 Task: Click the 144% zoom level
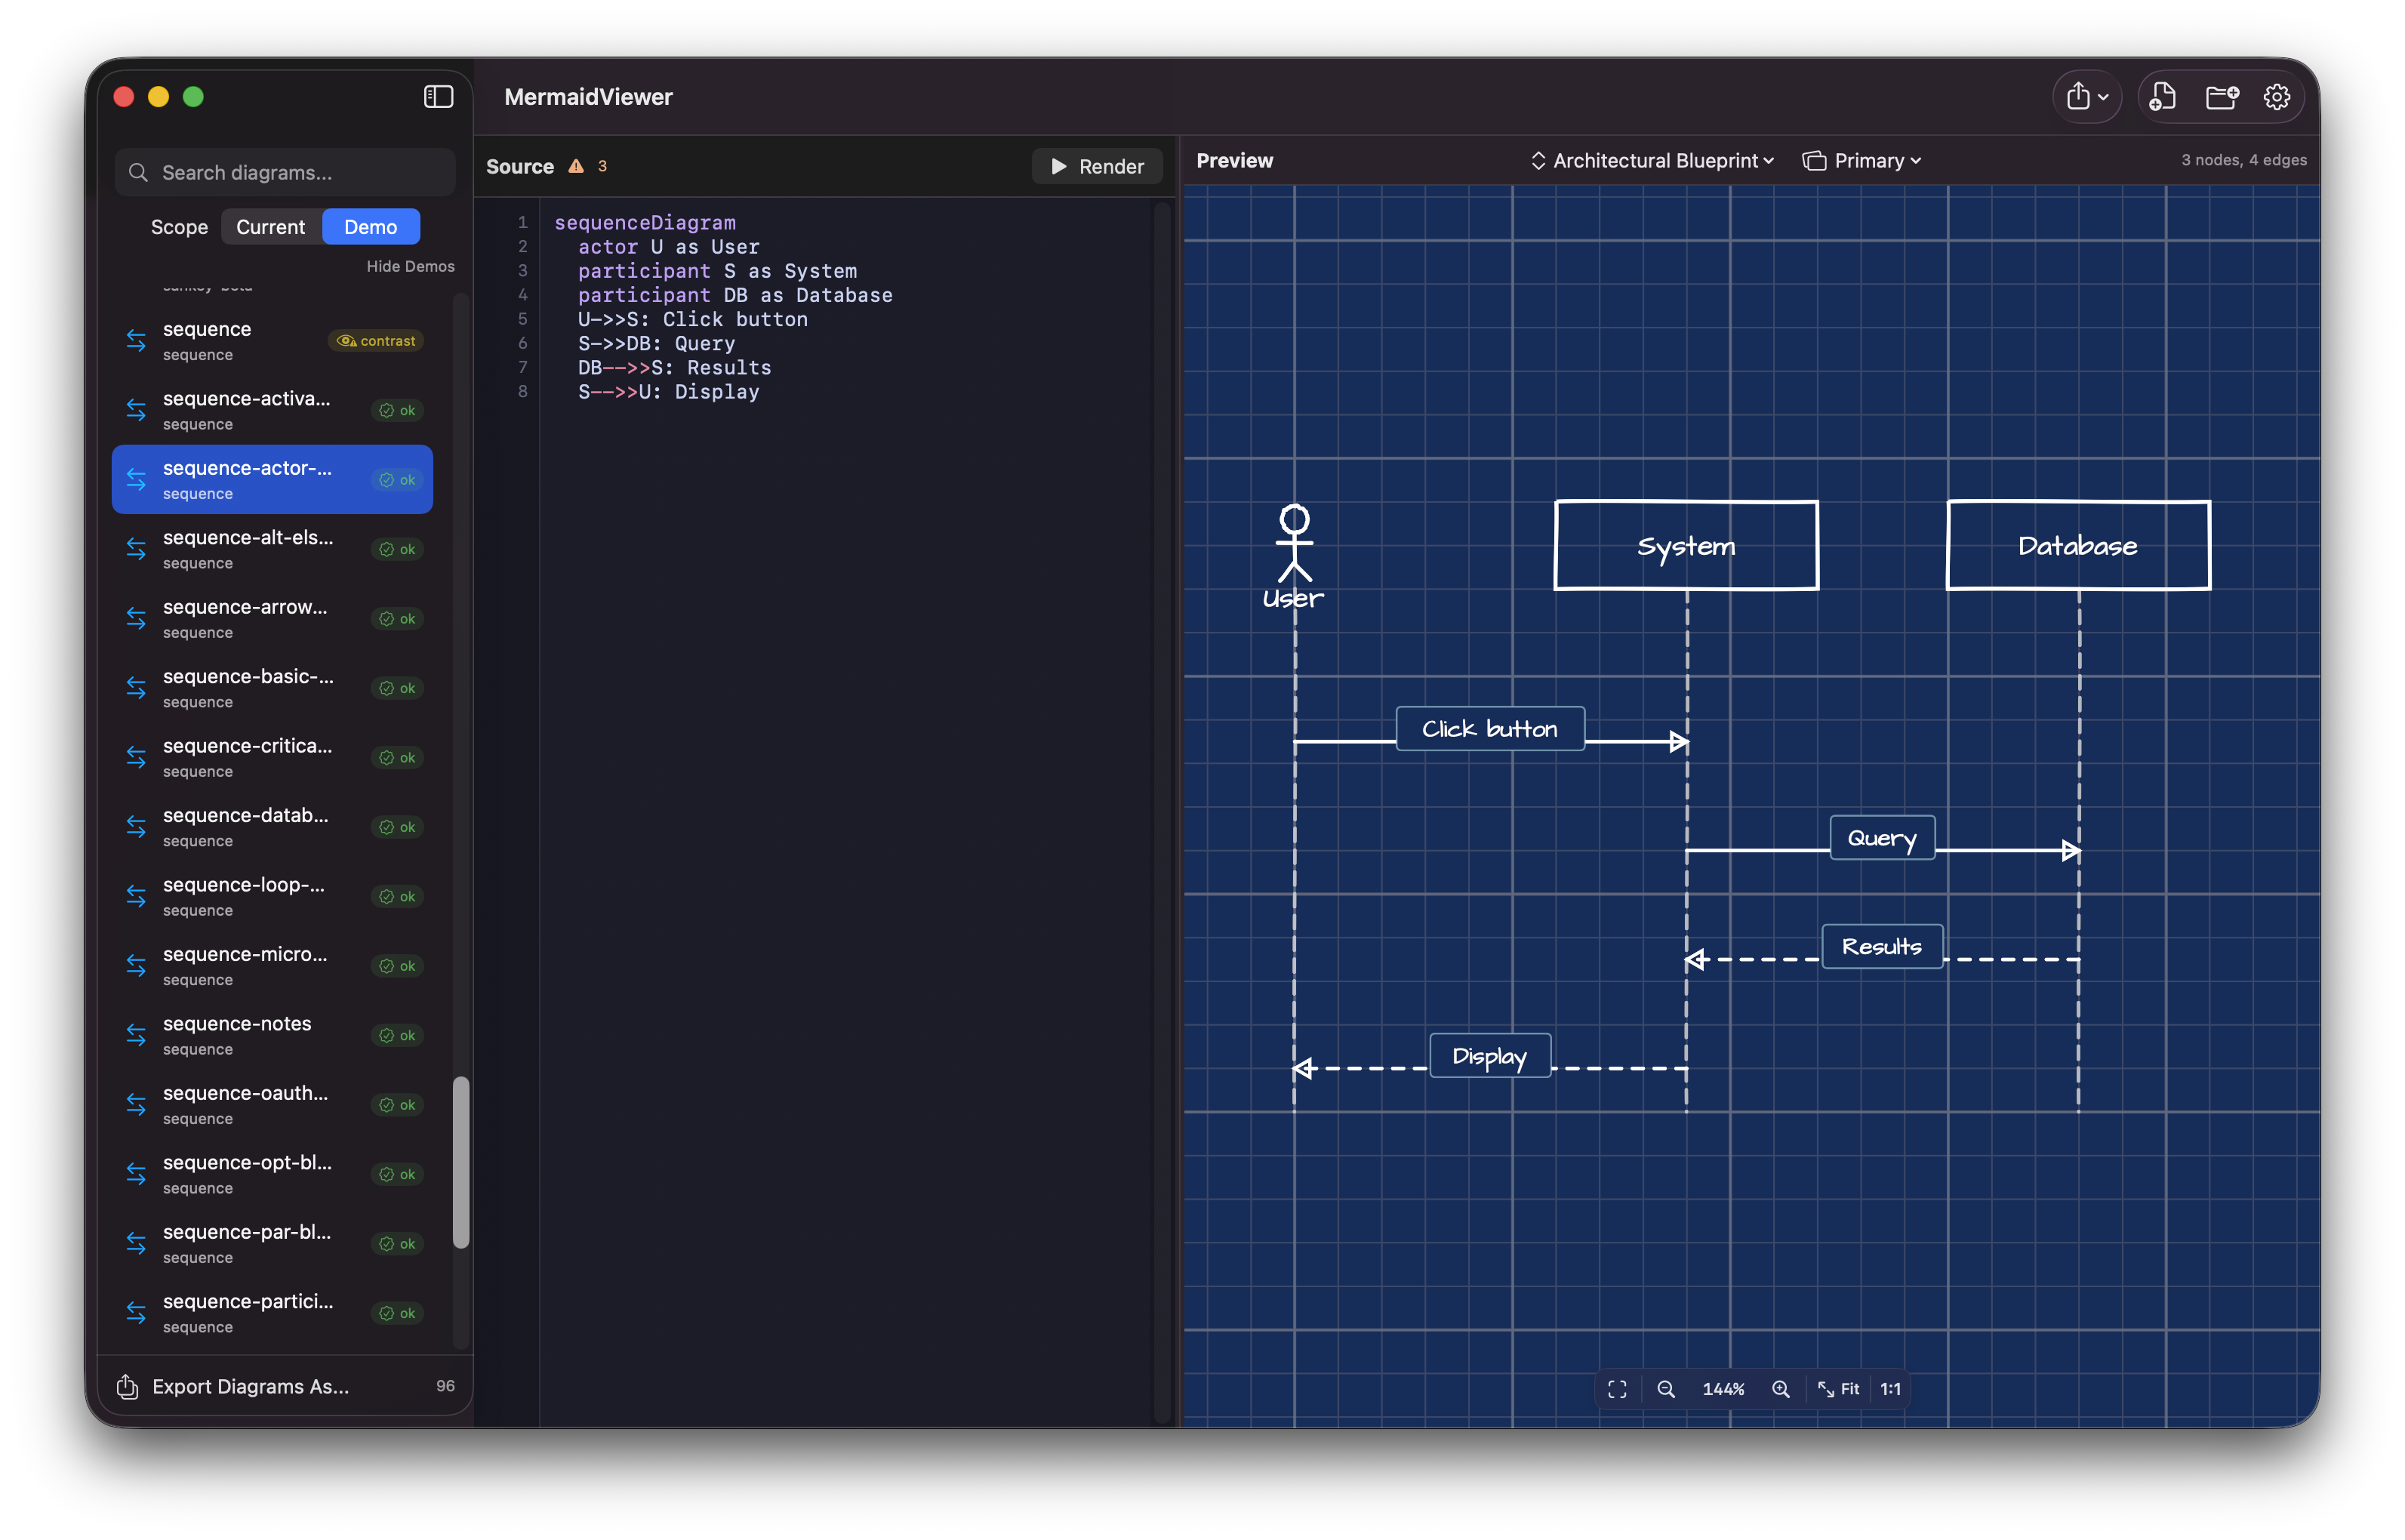coord(1723,1389)
